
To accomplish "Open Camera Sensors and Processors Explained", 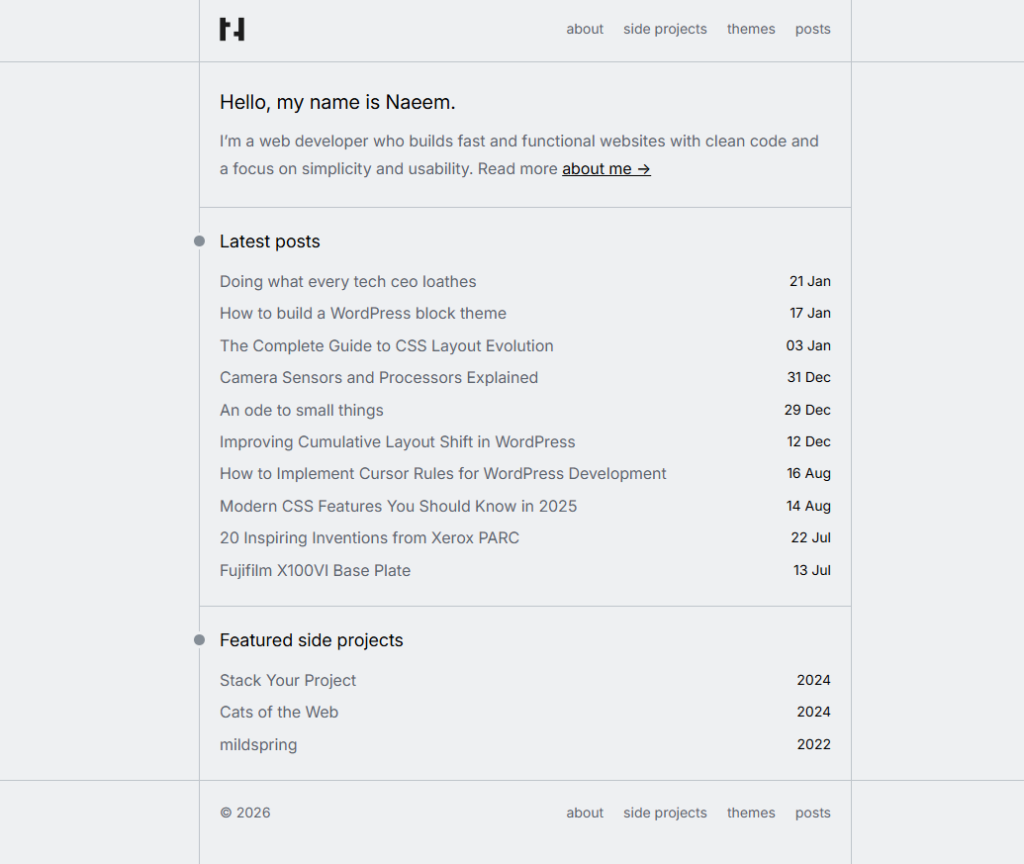I will (379, 377).
